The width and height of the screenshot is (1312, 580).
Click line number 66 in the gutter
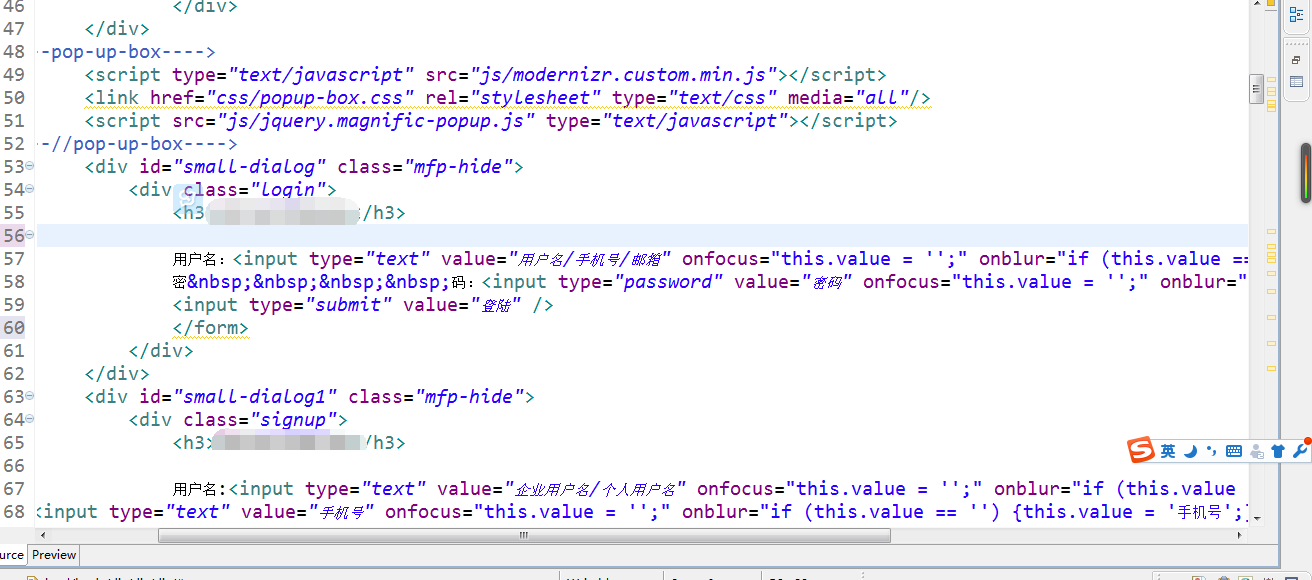coord(13,466)
